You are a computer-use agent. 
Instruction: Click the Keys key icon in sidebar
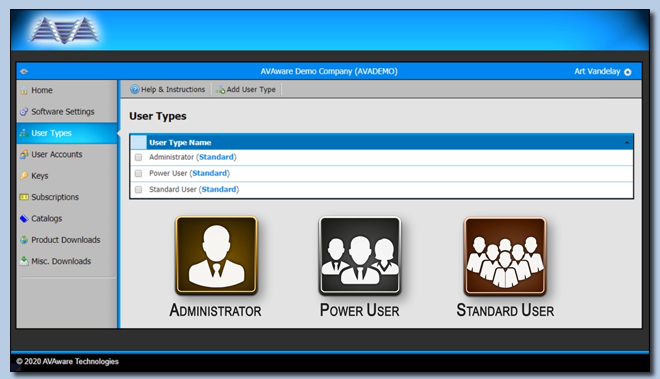[24, 176]
